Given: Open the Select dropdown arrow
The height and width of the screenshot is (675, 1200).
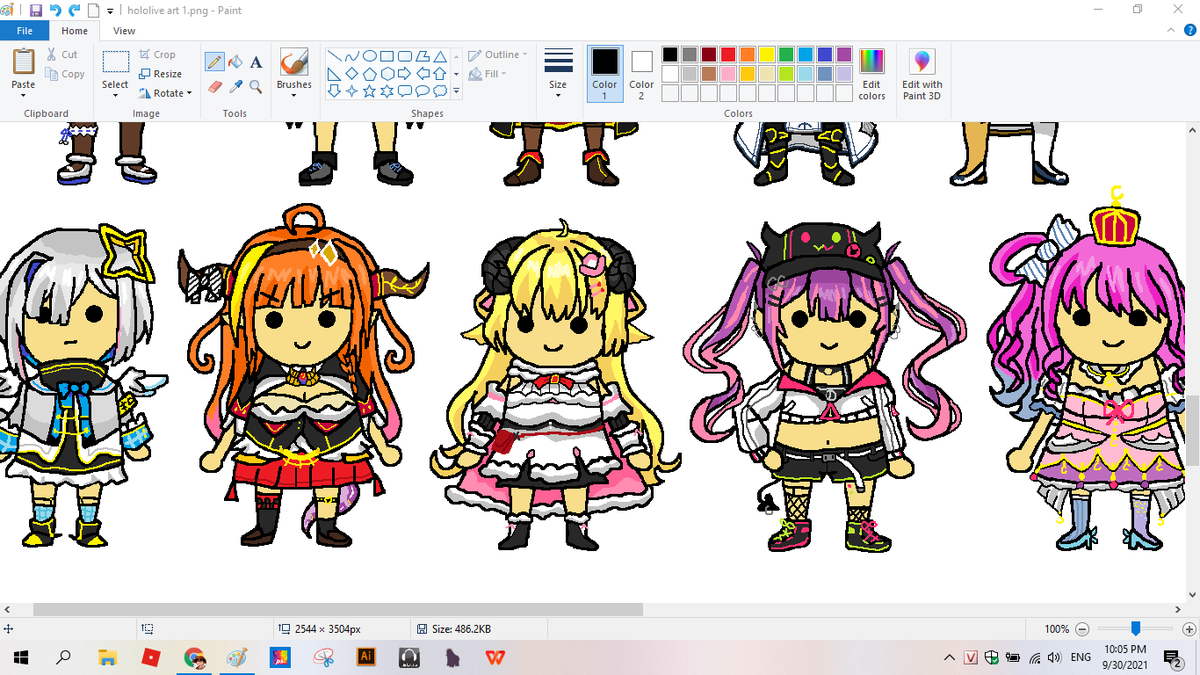Looking at the screenshot, I should 115,95.
